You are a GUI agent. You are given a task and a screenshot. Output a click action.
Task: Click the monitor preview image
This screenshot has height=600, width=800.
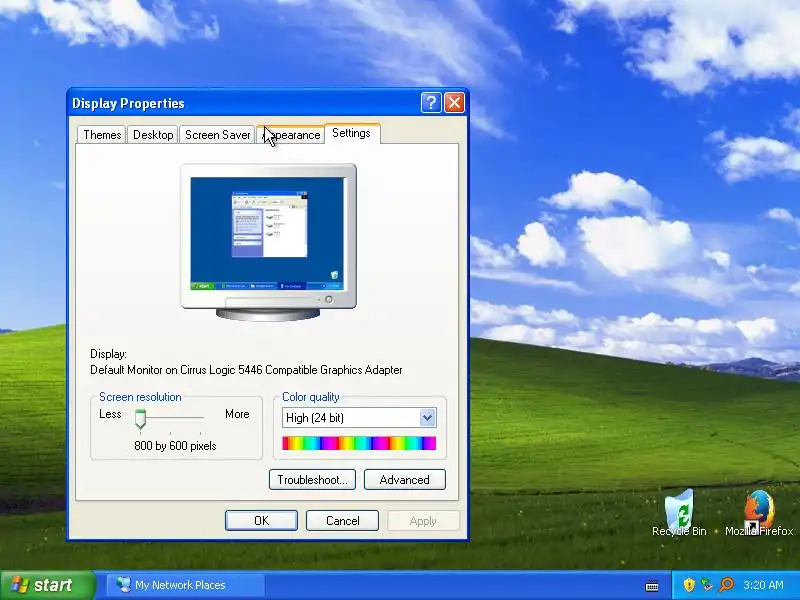click(268, 242)
